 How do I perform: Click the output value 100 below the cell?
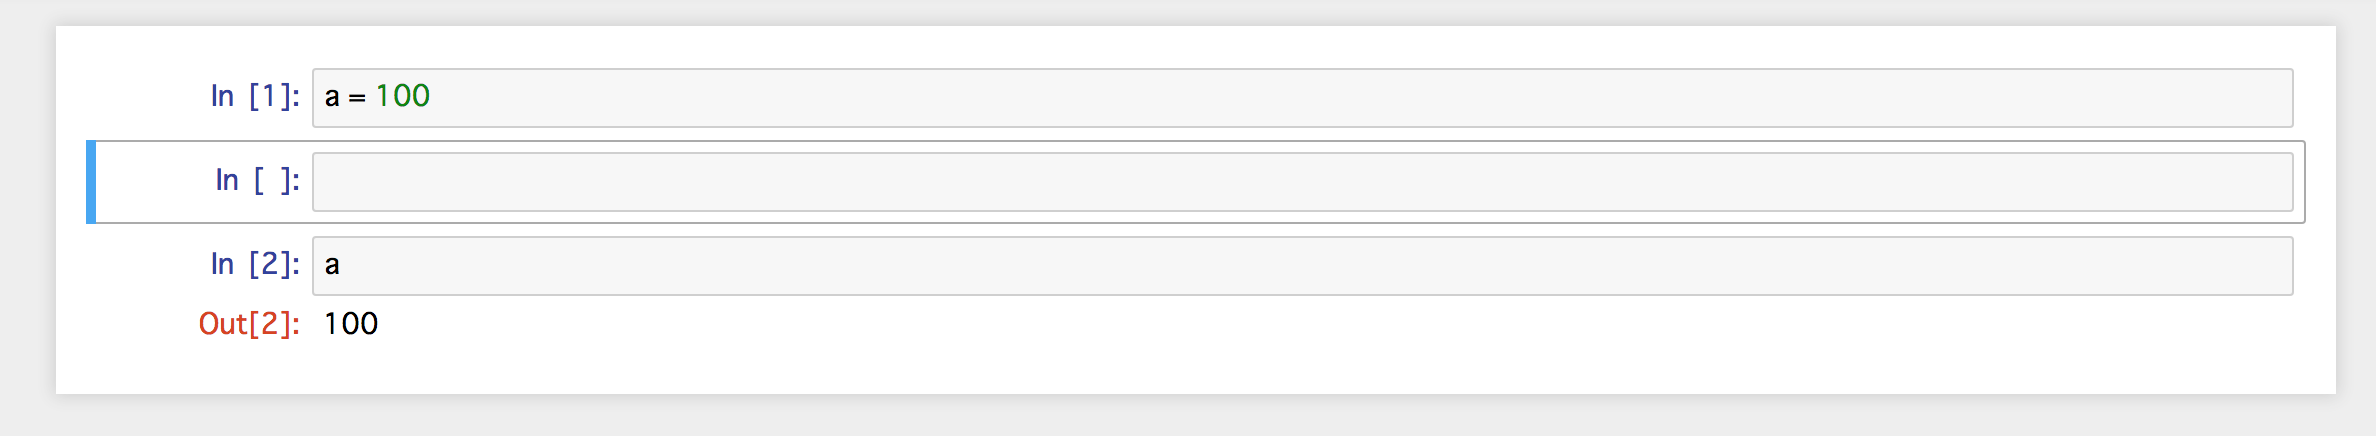click(x=351, y=324)
